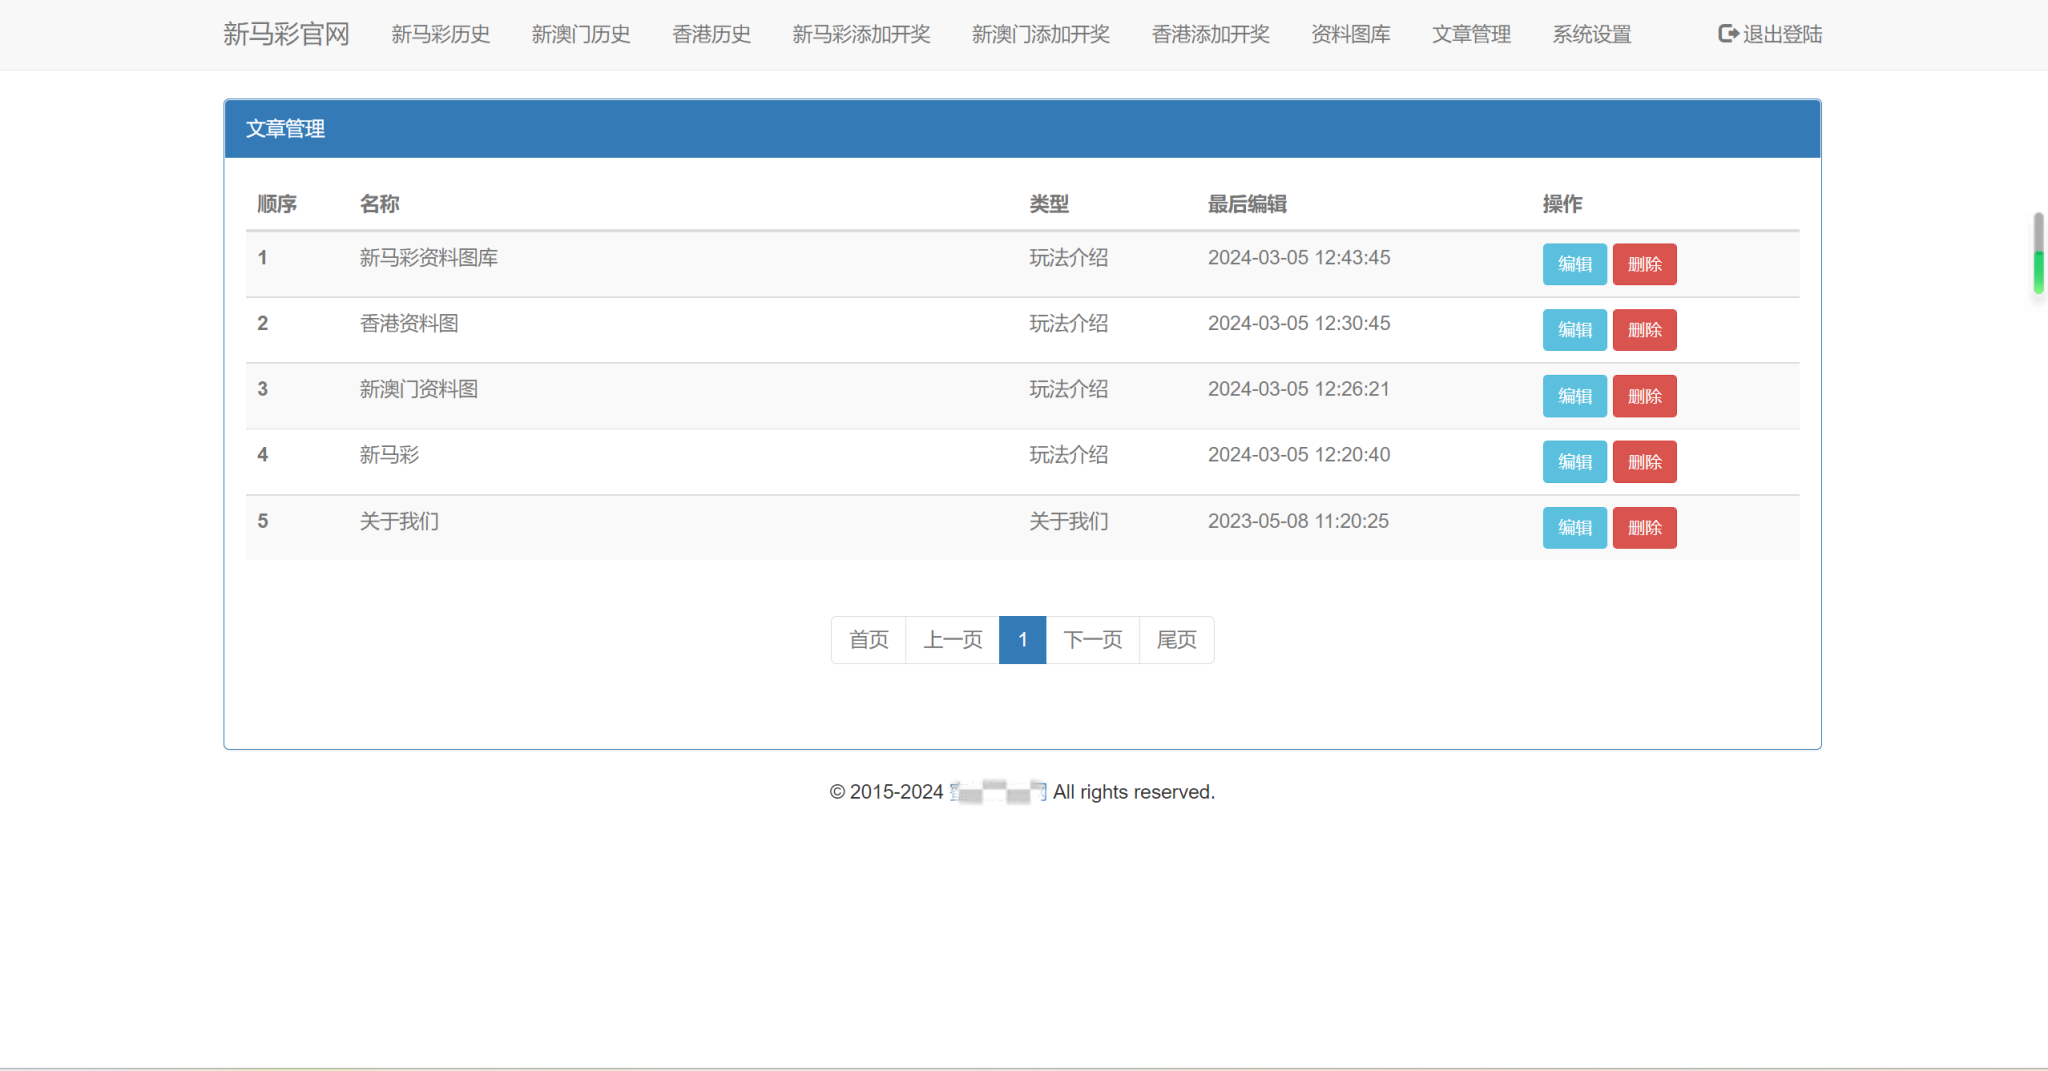Viewport: 2048px width, 1071px height.
Task: Open 香港添加开奖 from navbar
Action: [1210, 34]
